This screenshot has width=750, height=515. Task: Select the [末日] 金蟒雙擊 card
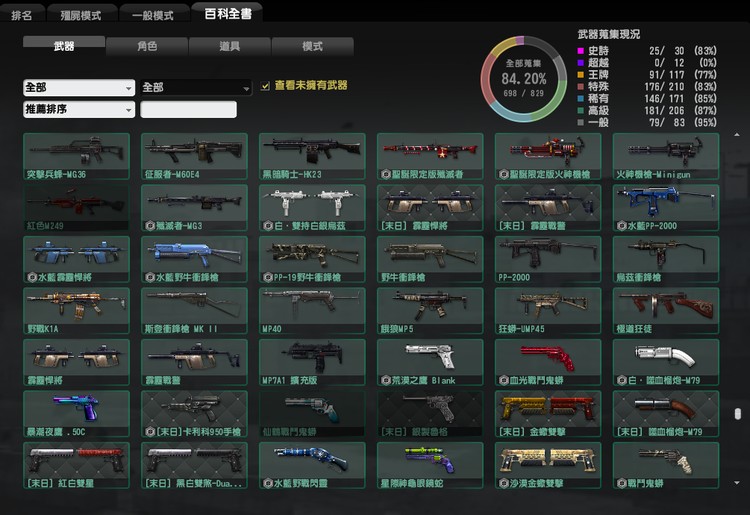coord(548,414)
